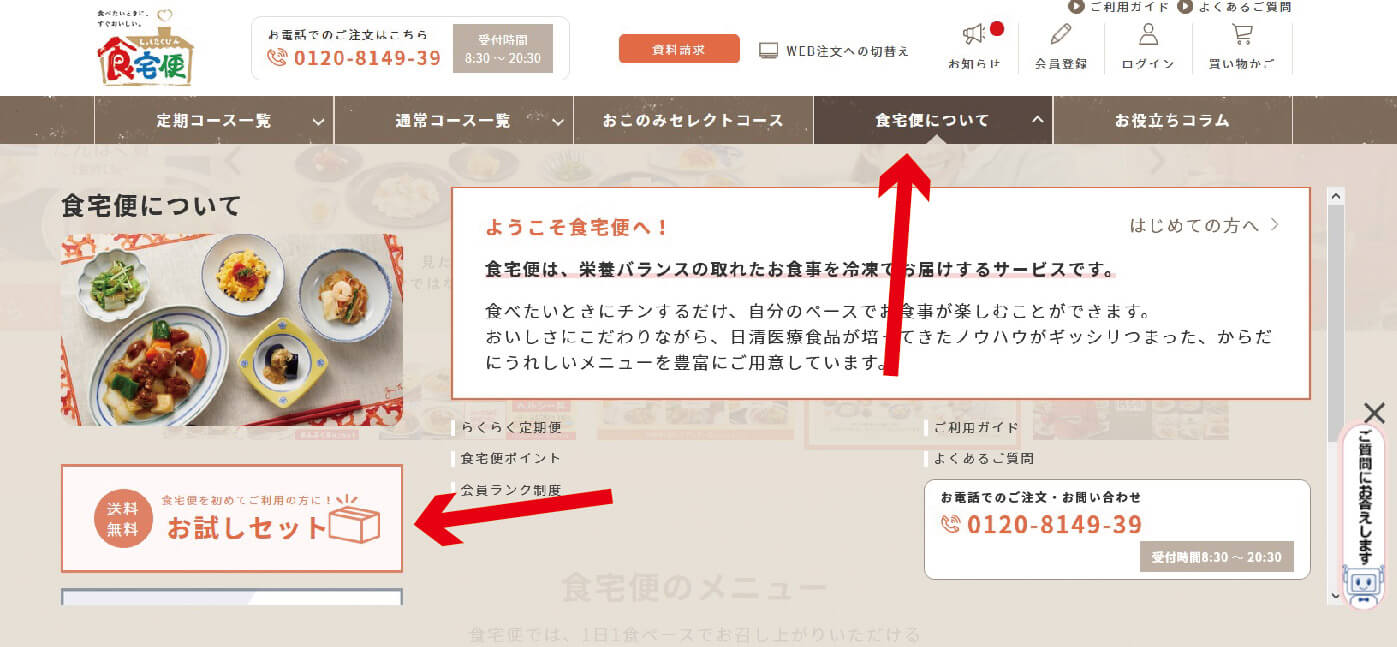Screen dimensions: 1397x647
Task: Close the ご質問にお答えします chat widget
Action: point(1375,412)
